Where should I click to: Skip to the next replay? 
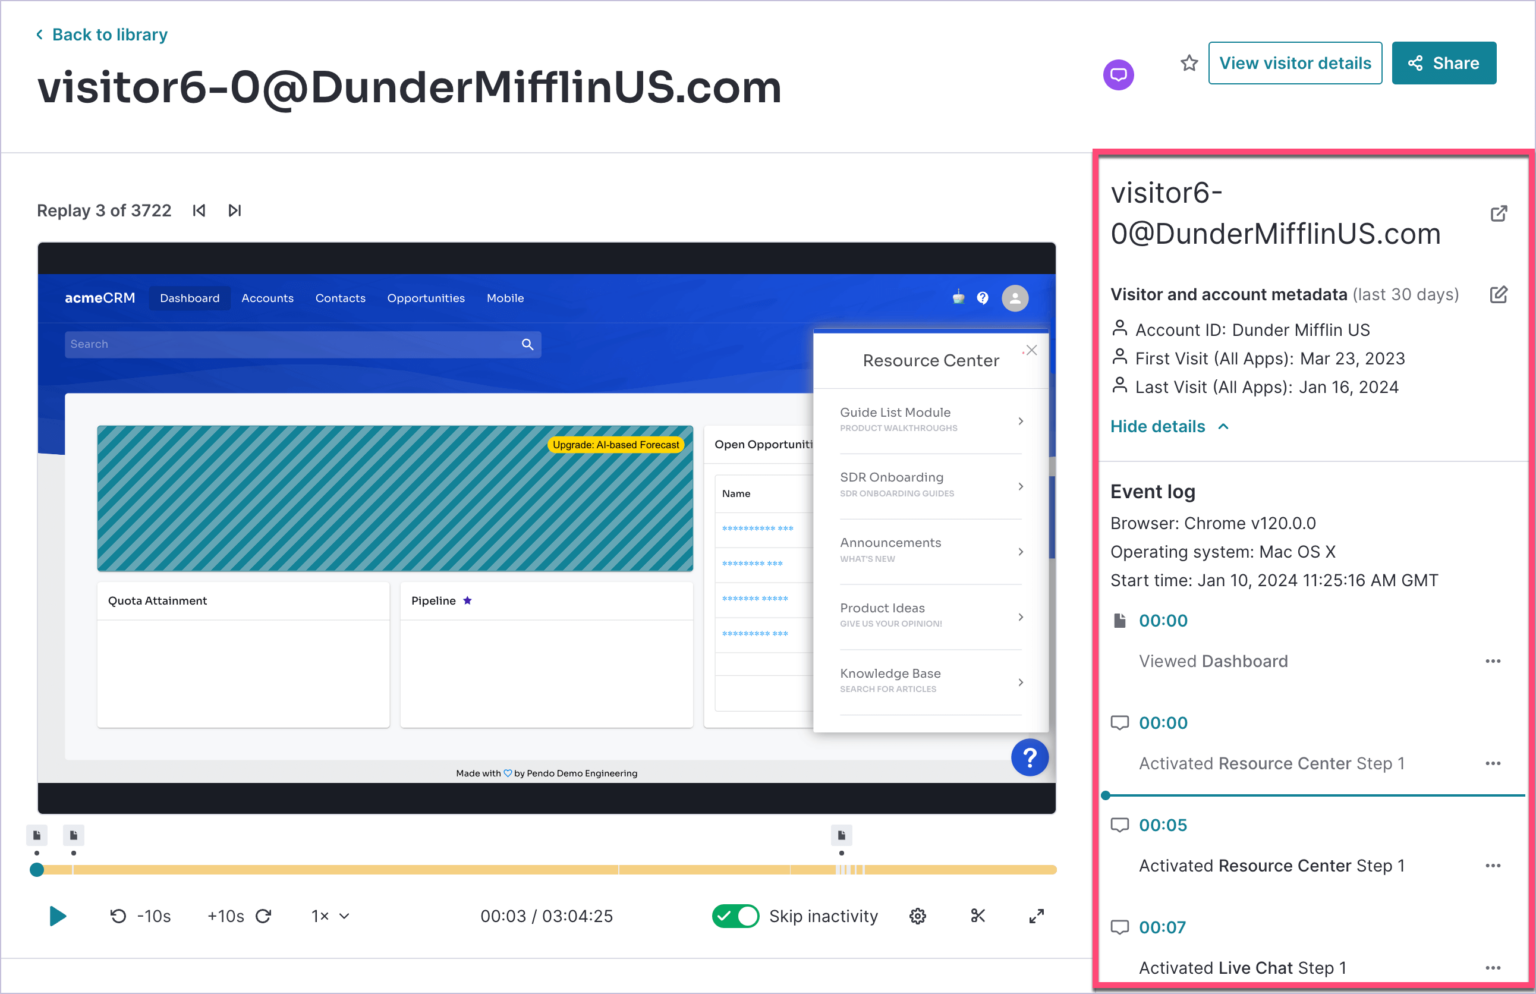coord(234,210)
